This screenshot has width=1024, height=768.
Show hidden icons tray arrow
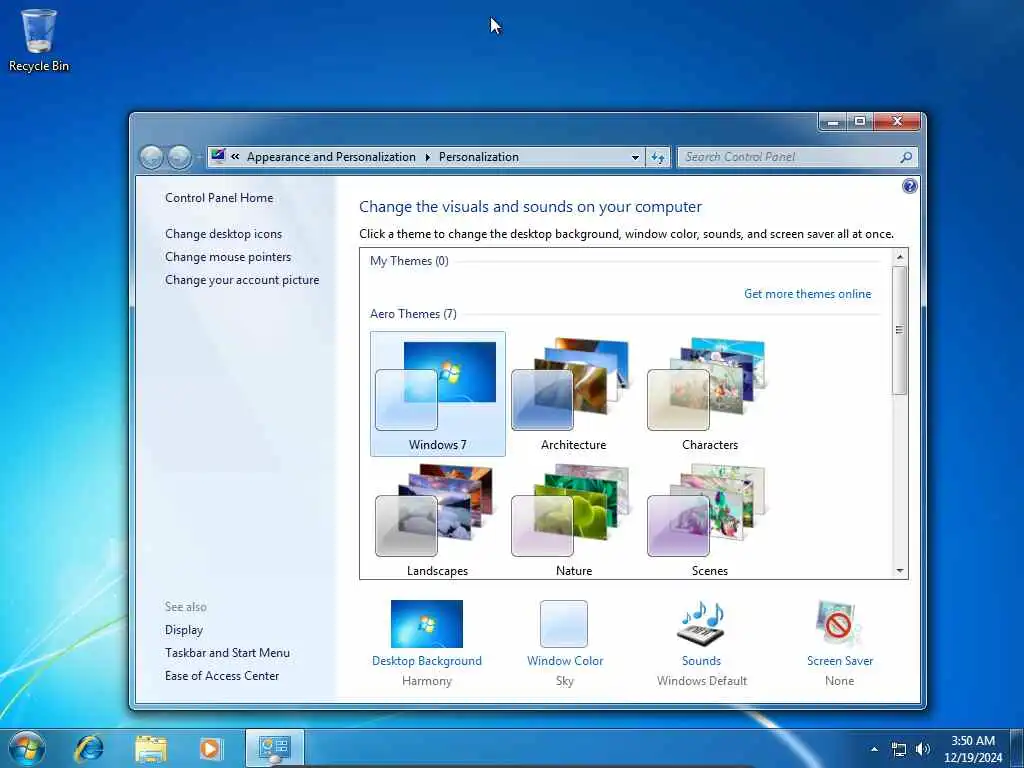[x=874, y=749]
